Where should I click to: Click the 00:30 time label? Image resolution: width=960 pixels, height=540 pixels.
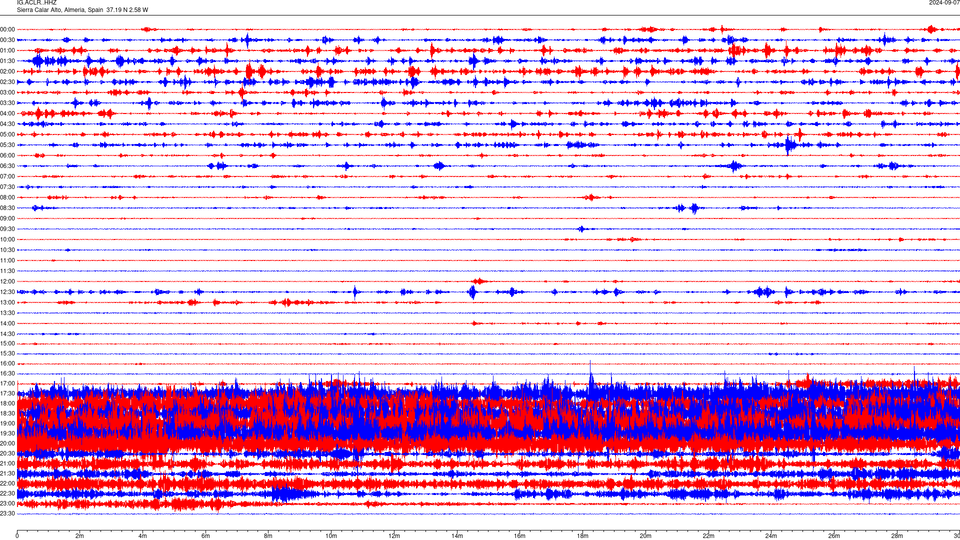(x=7, y=40)
